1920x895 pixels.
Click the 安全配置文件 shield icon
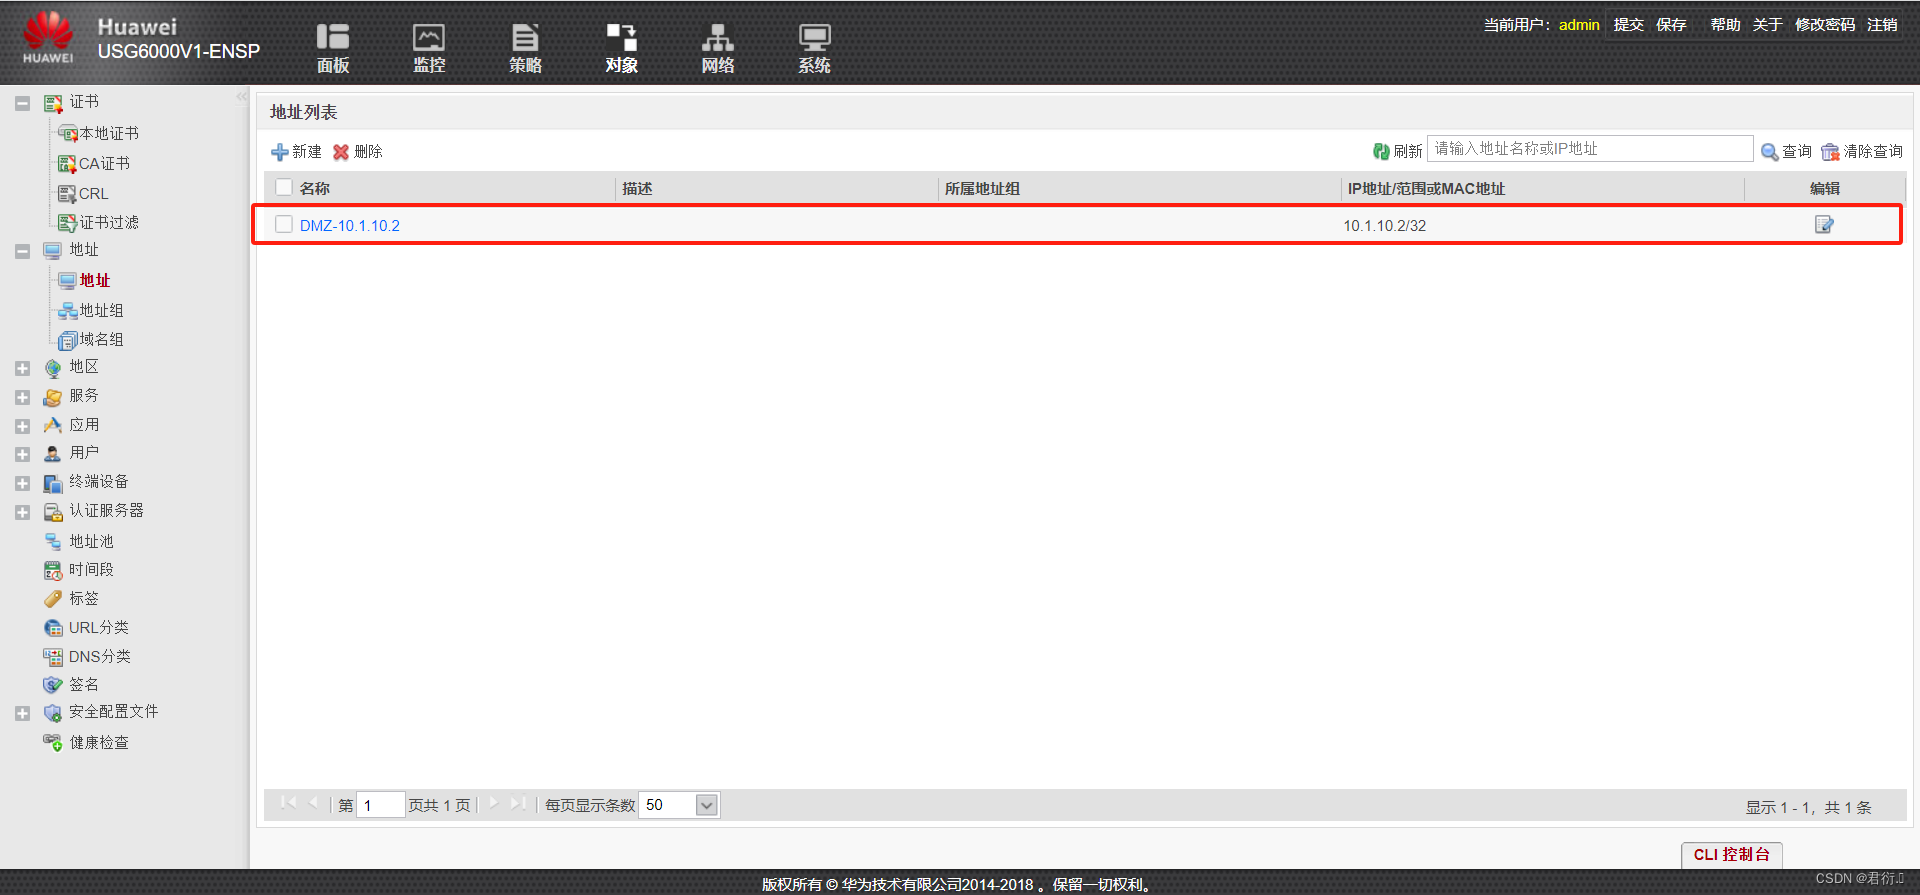pos(53,713)
